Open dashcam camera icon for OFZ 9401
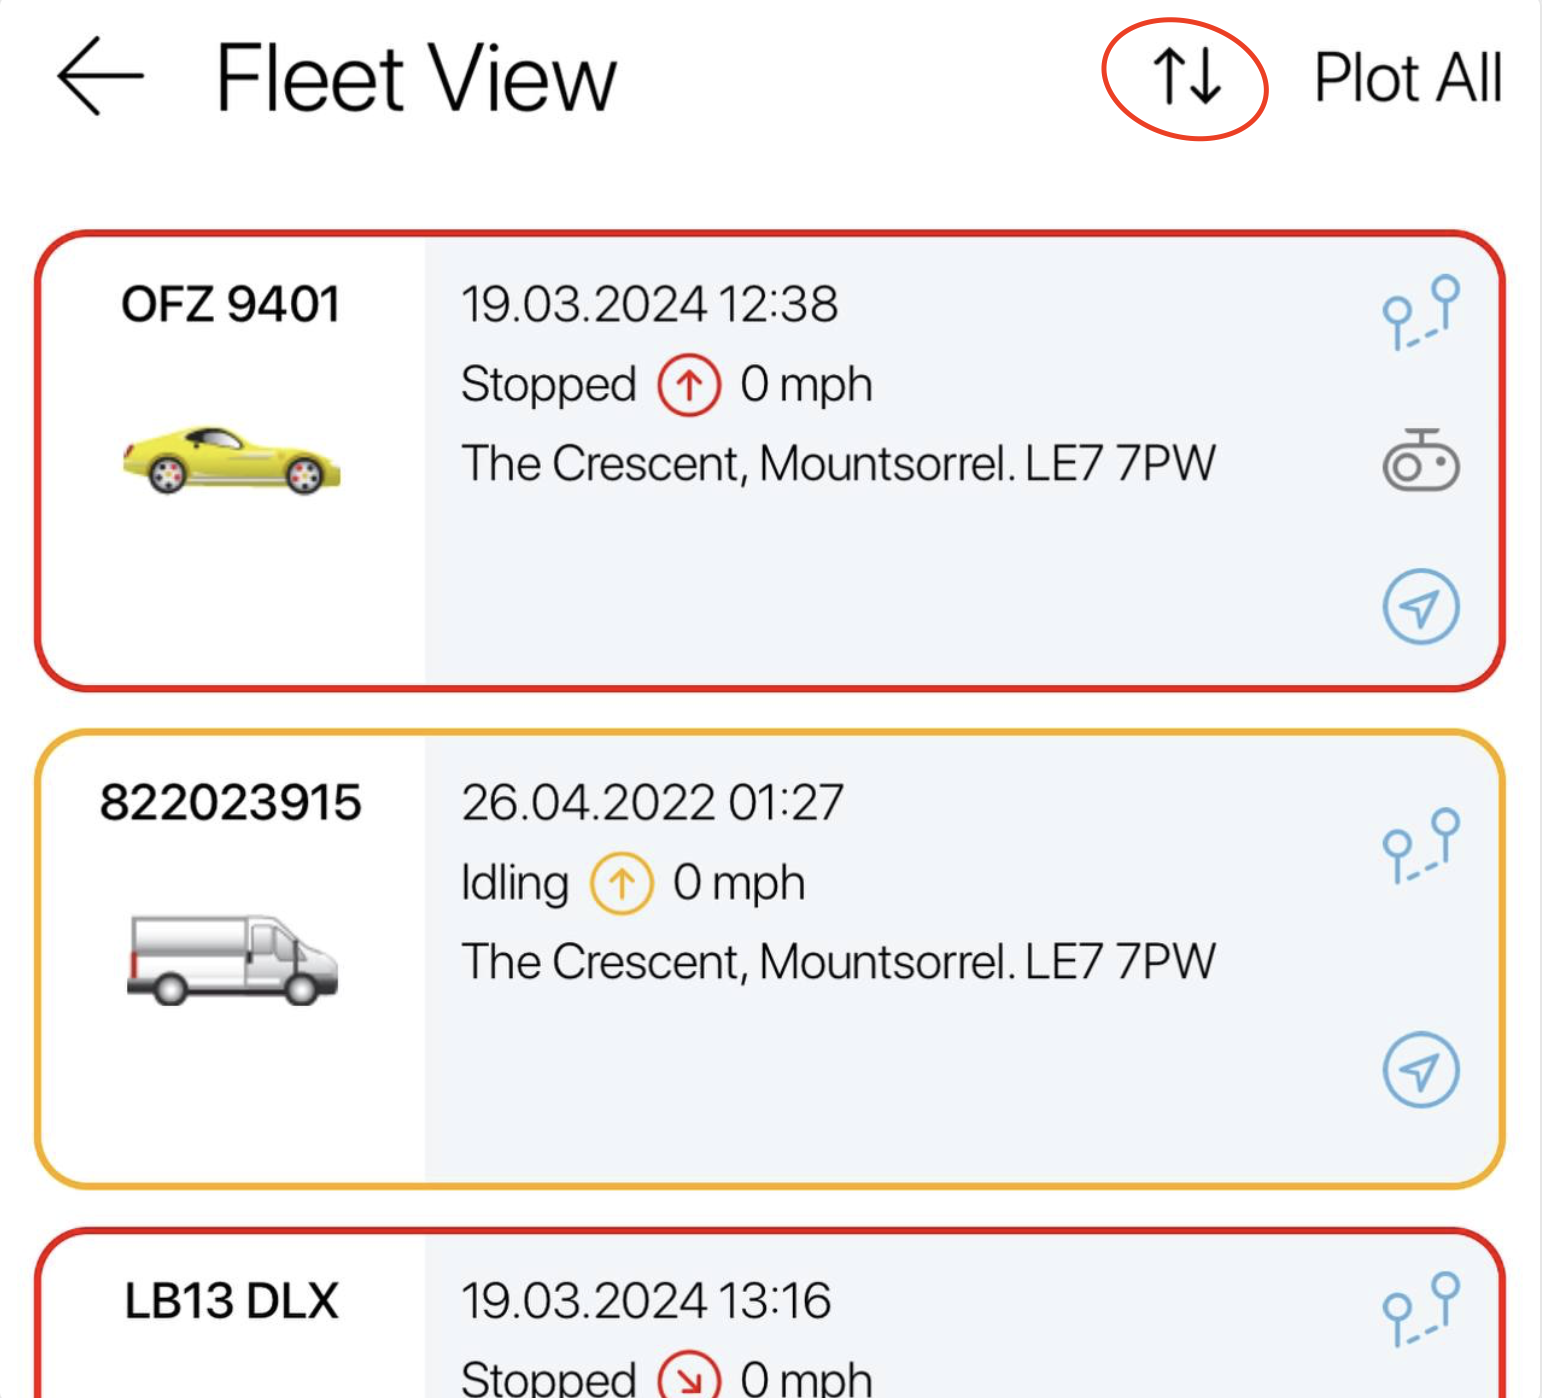This screenshot has height=1398, width=1542. coord(1421,461)
